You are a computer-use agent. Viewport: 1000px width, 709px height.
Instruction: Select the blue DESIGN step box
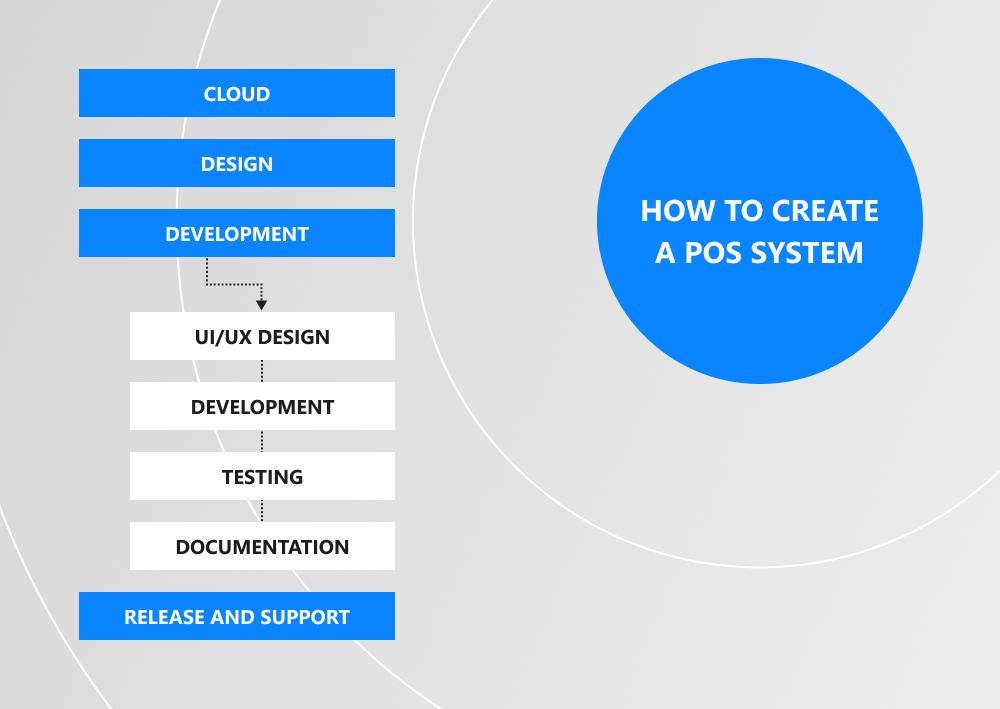236,163
